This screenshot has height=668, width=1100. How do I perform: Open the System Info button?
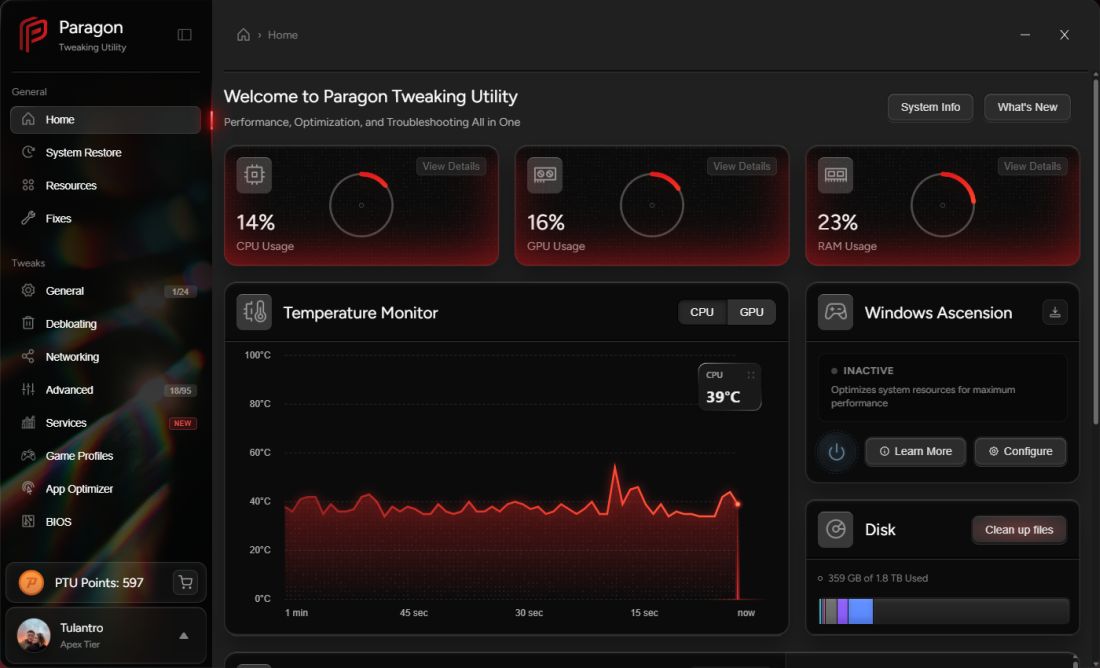click(930, 107)
